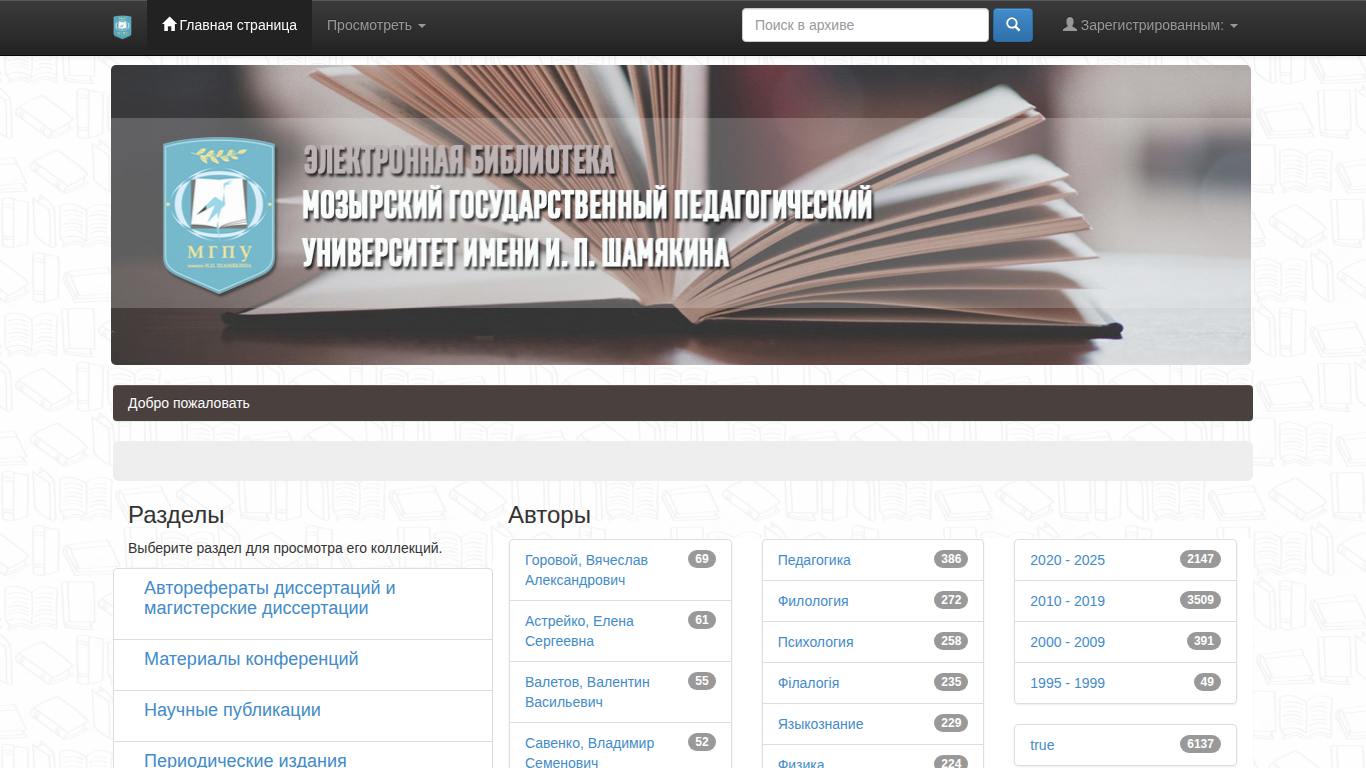This screenshot has height=768, width=1366.
Task: Click the university logo icon in navbar
Action: pos(122,27)
